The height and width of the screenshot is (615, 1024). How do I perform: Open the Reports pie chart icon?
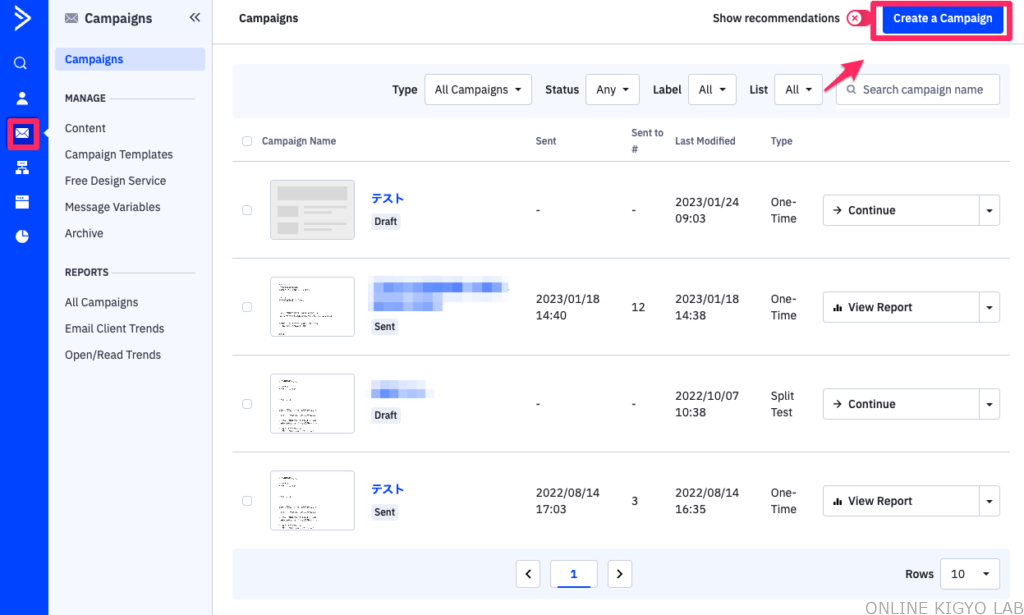pos(22,237)
